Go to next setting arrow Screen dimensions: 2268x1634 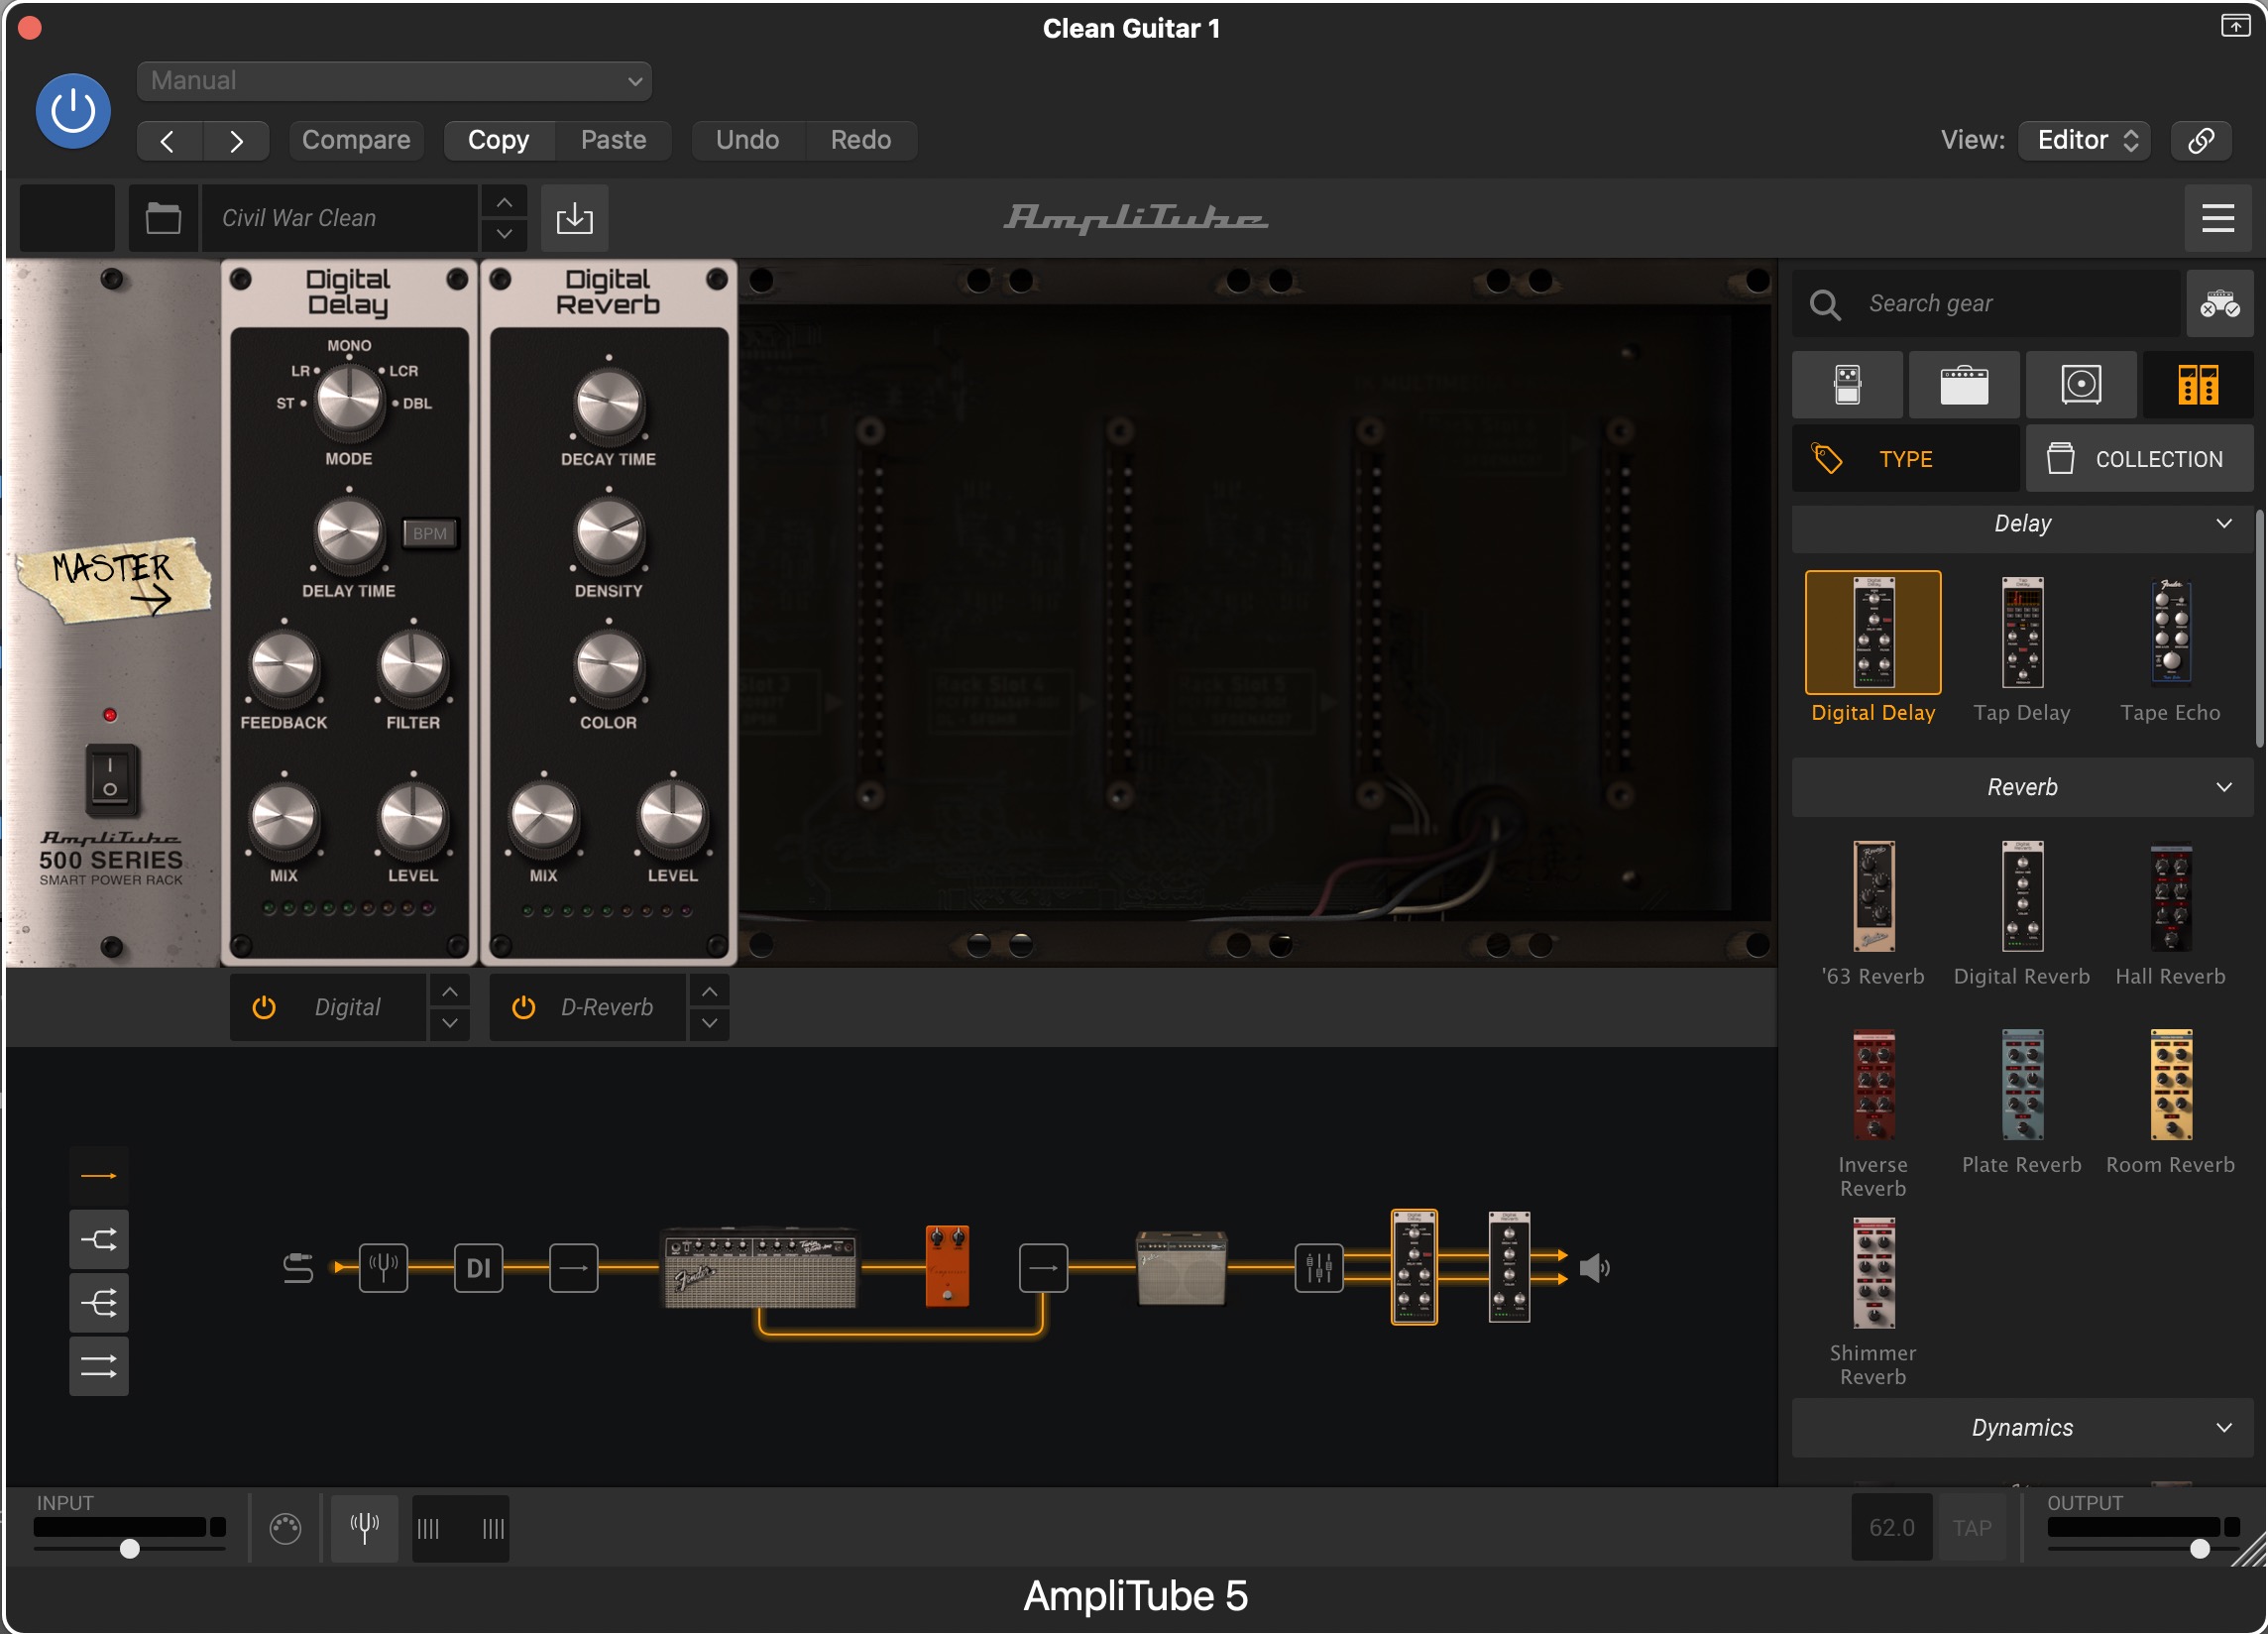click(236, 141)
